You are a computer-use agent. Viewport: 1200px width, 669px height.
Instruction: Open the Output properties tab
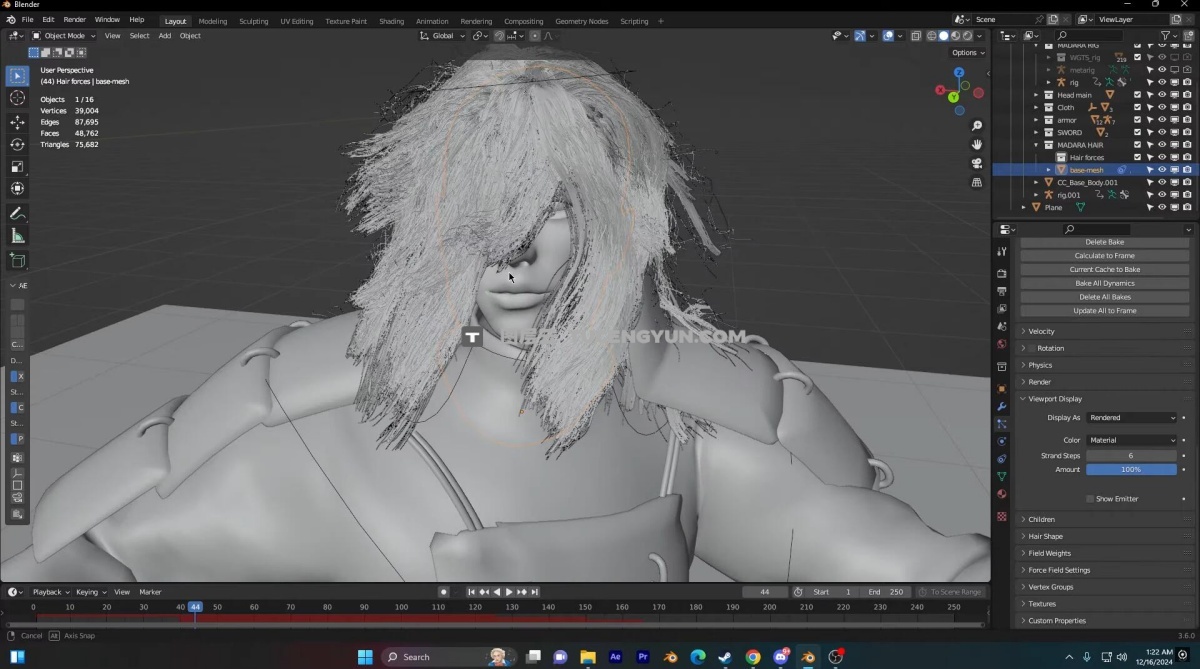pyautogui.click(x=1001, y=291)
